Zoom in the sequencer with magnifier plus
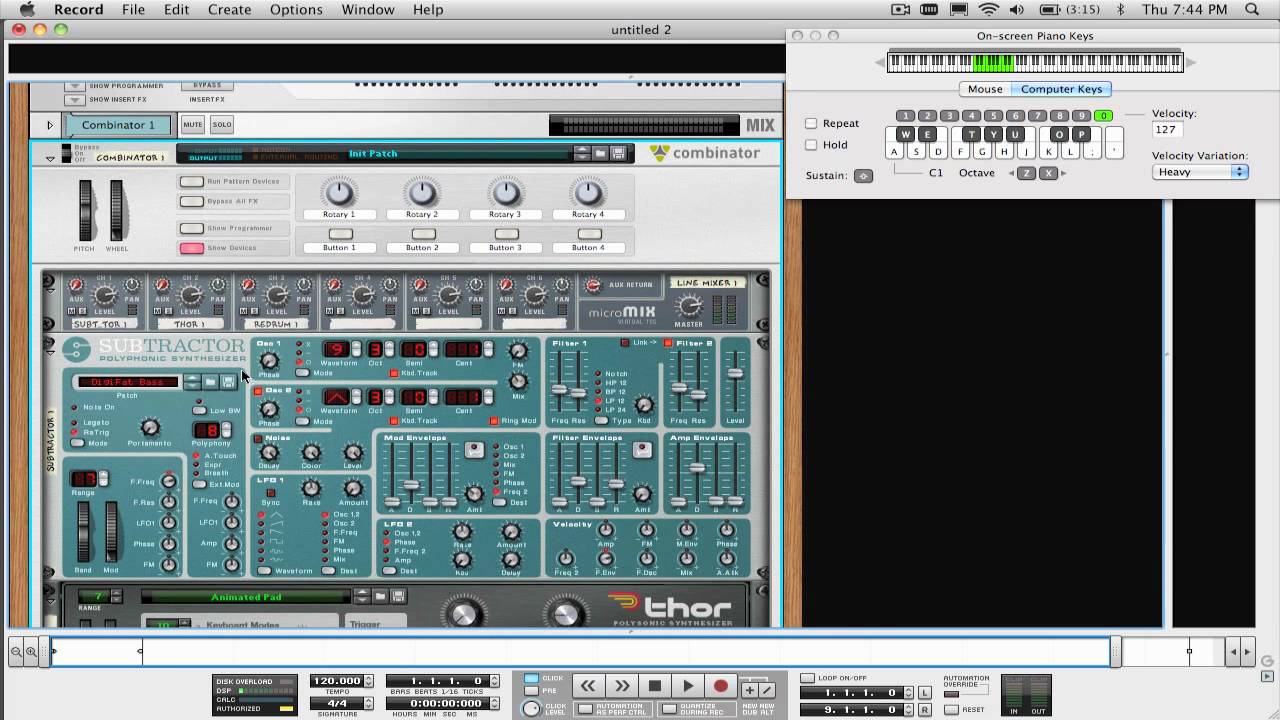 [x=32, y=652]
